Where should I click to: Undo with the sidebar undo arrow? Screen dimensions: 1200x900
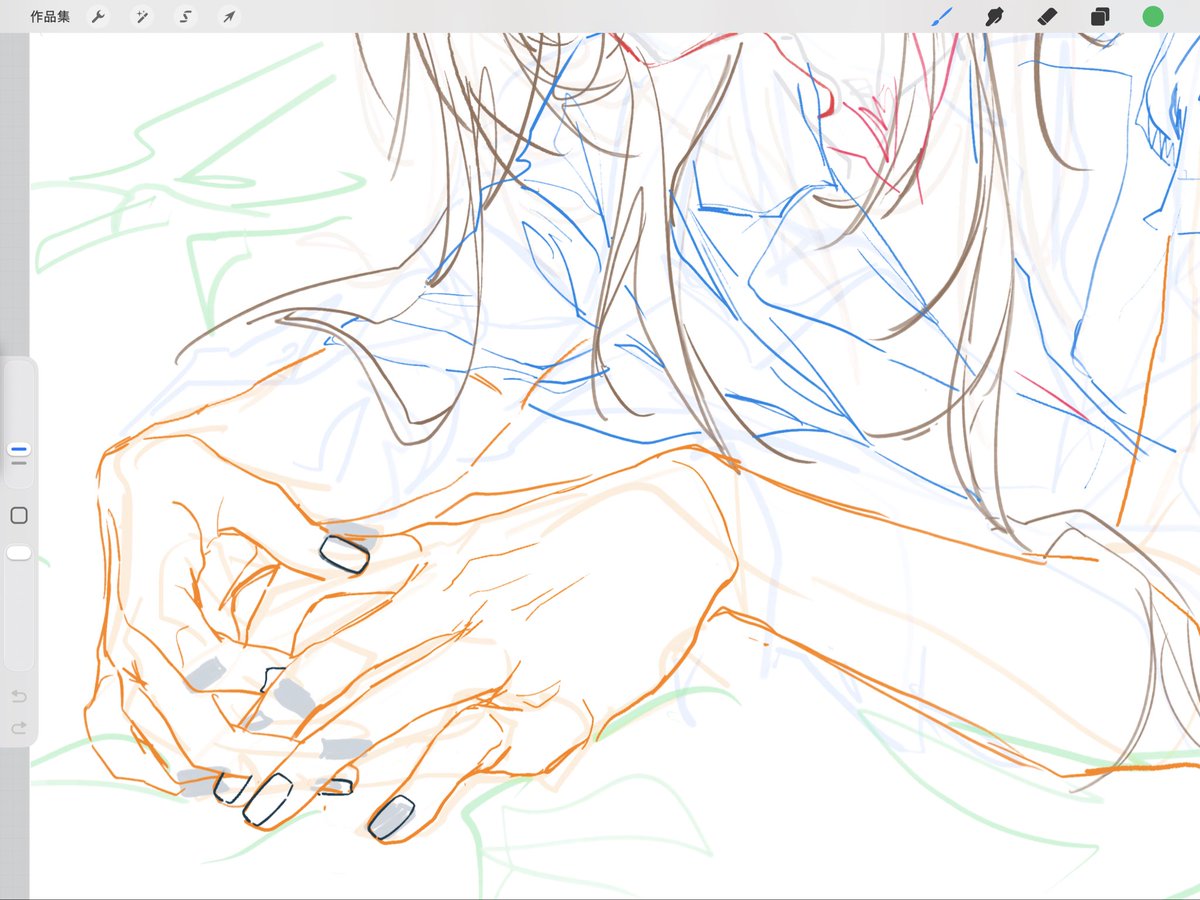pos(18,696)
